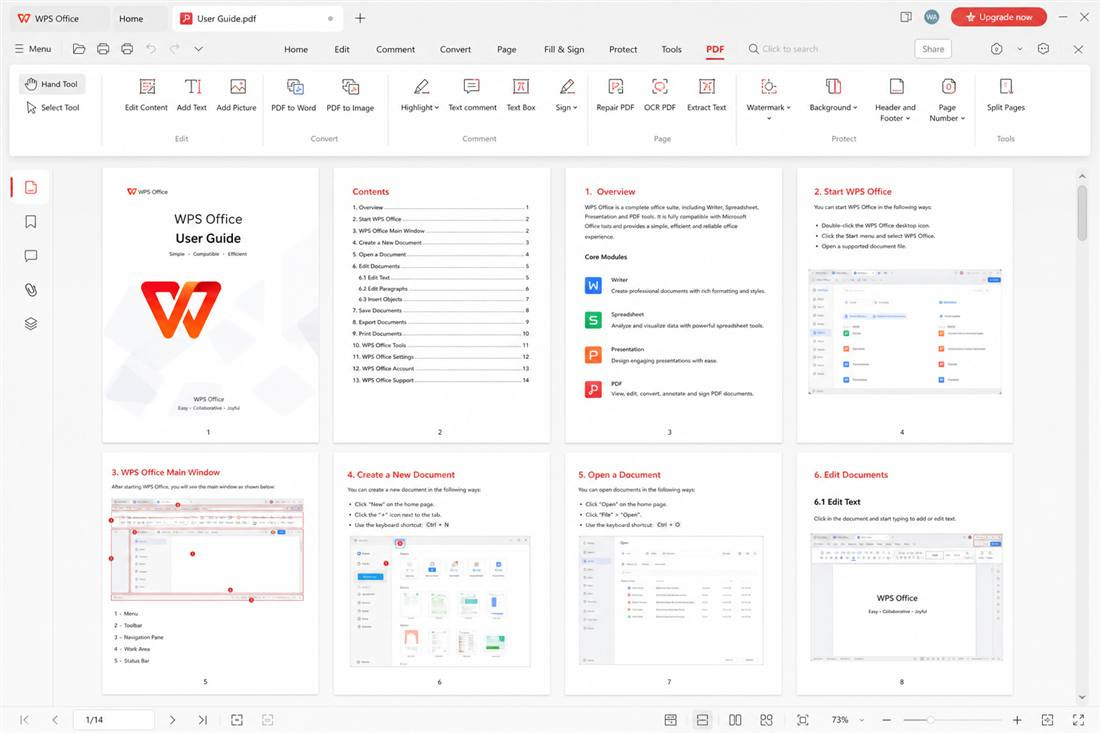The image size is (1100, 733).
Task: Go to the Fill & Sign tab
Action: pos(564,49)
